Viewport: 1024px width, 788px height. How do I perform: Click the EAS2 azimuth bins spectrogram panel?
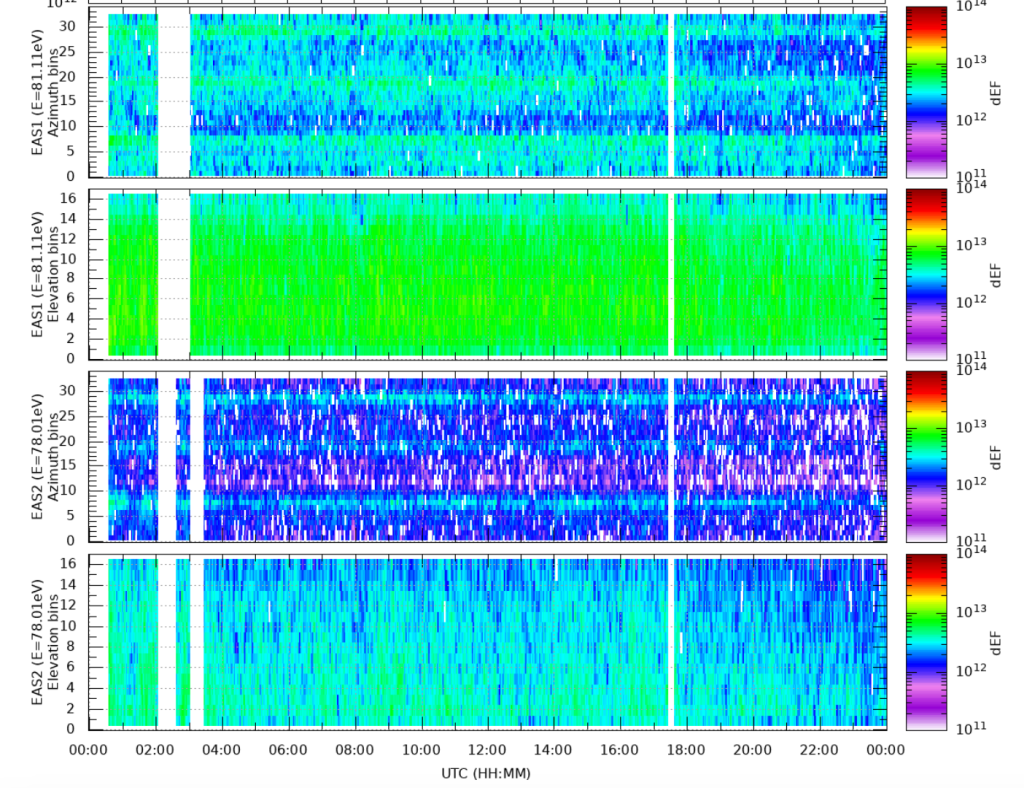pos(487,456)
